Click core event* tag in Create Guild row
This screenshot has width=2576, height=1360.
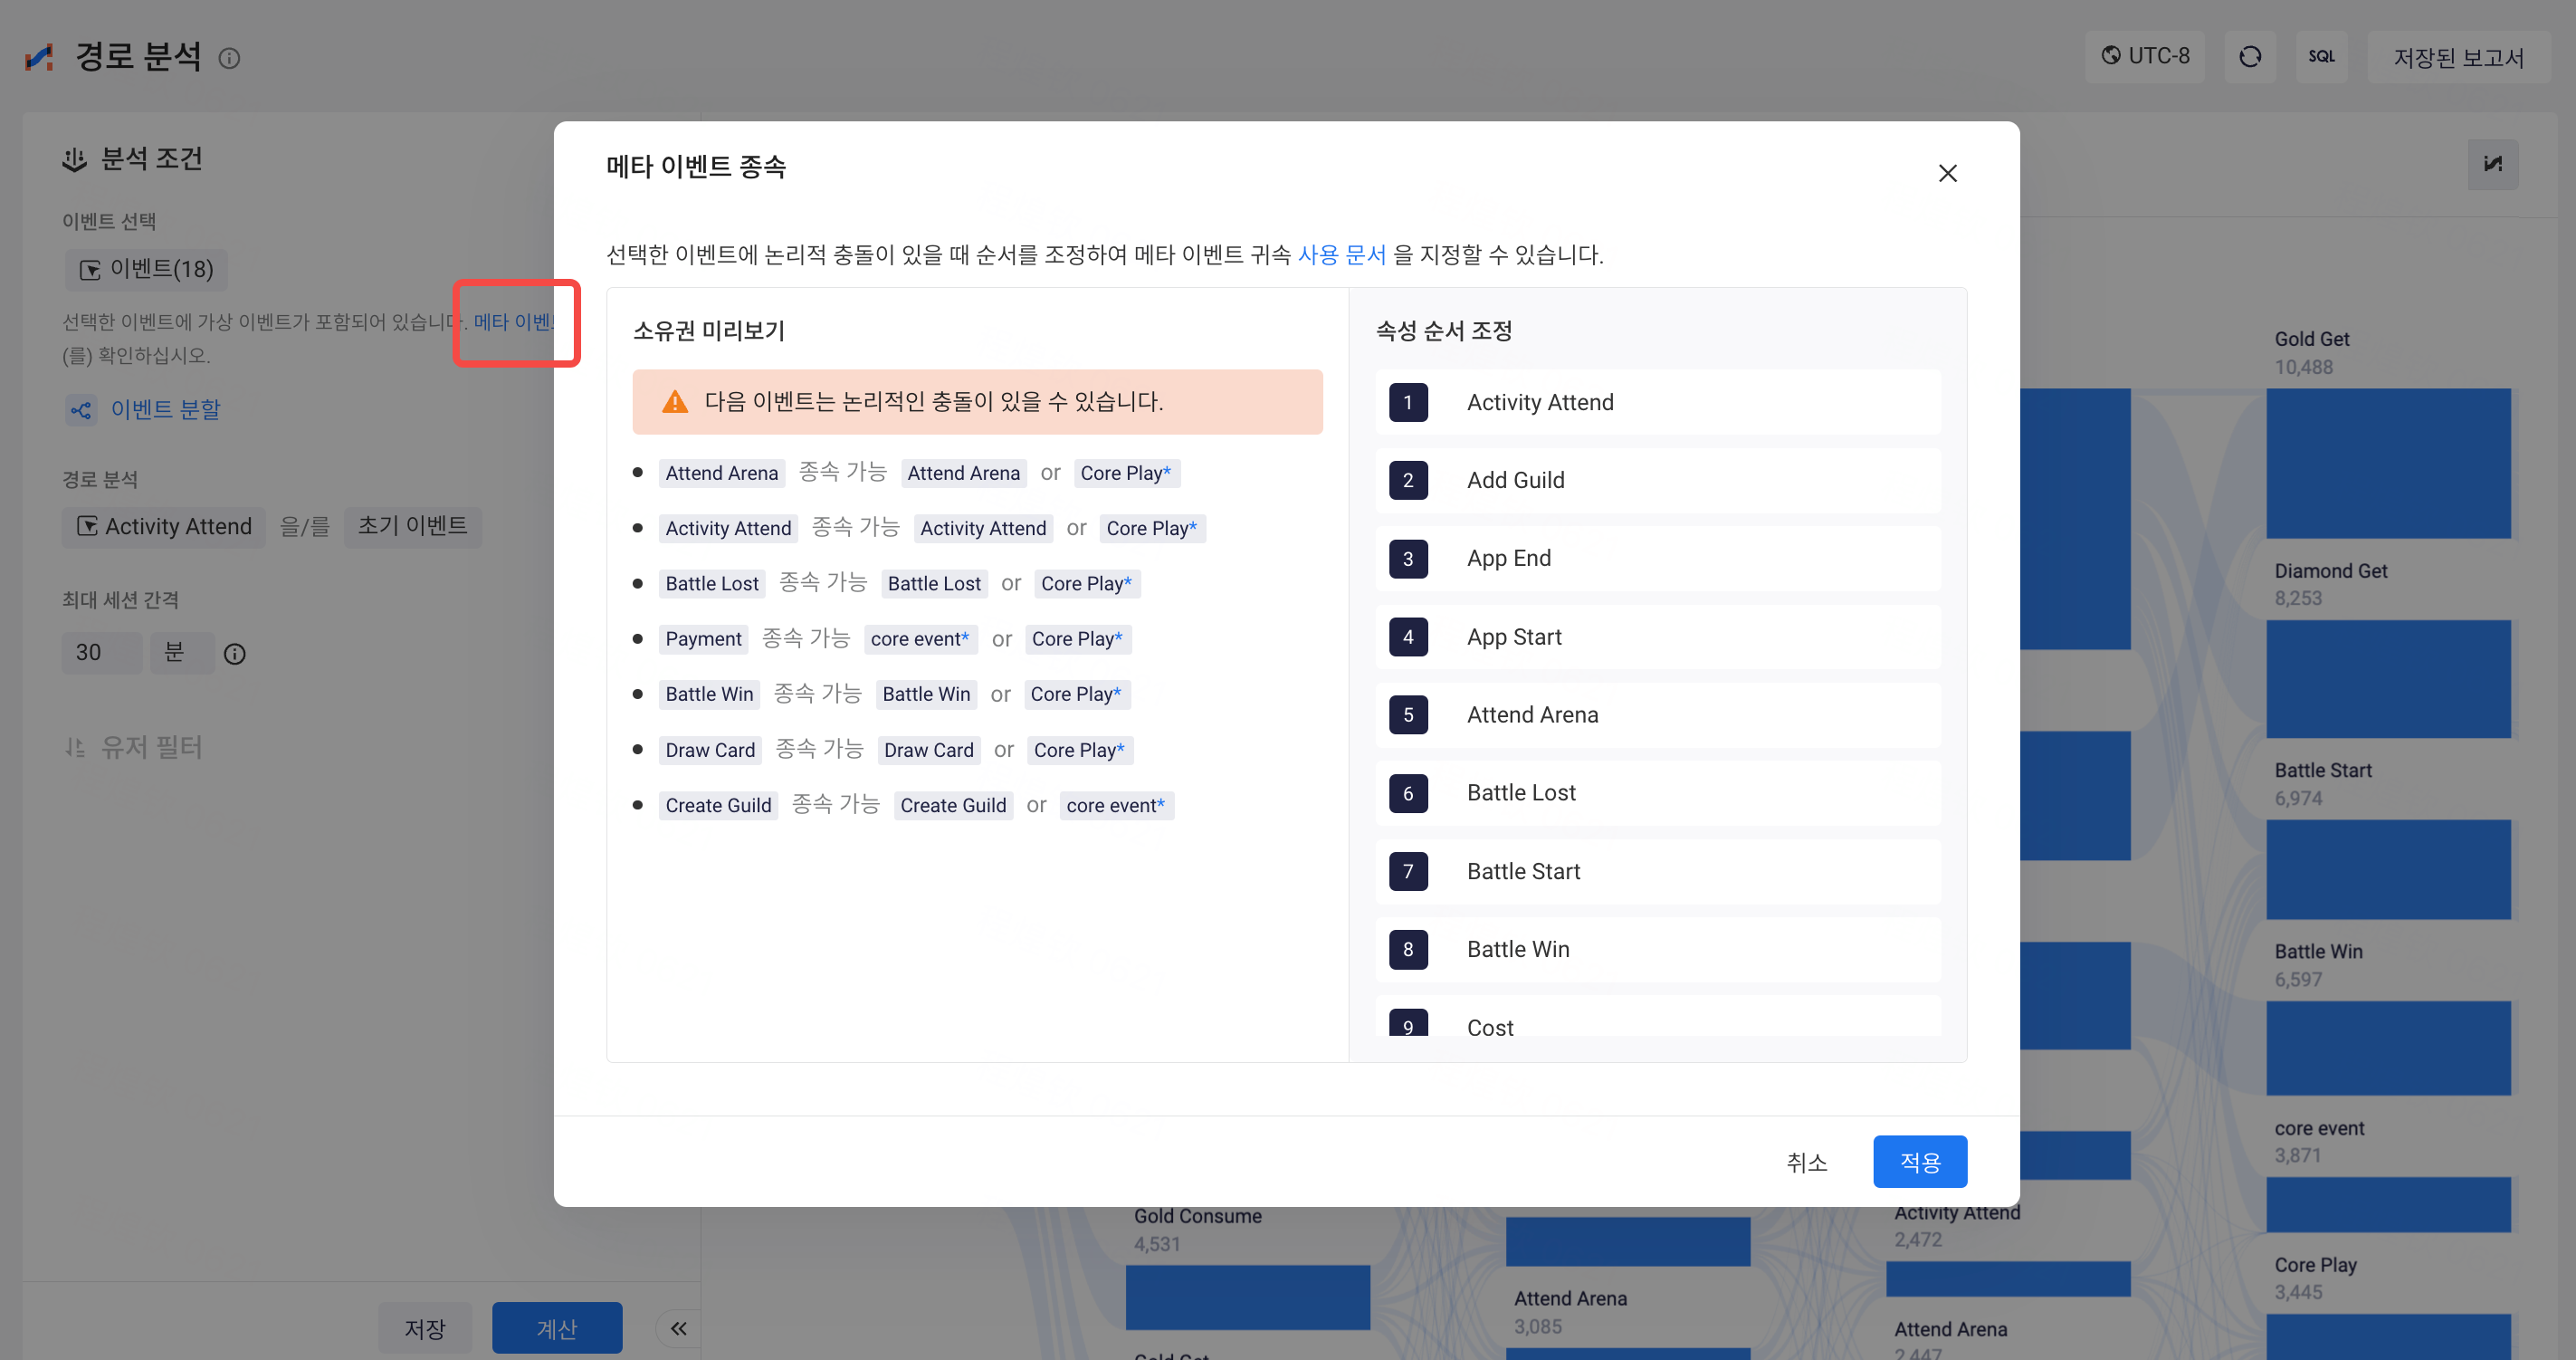pos(1115,805)
